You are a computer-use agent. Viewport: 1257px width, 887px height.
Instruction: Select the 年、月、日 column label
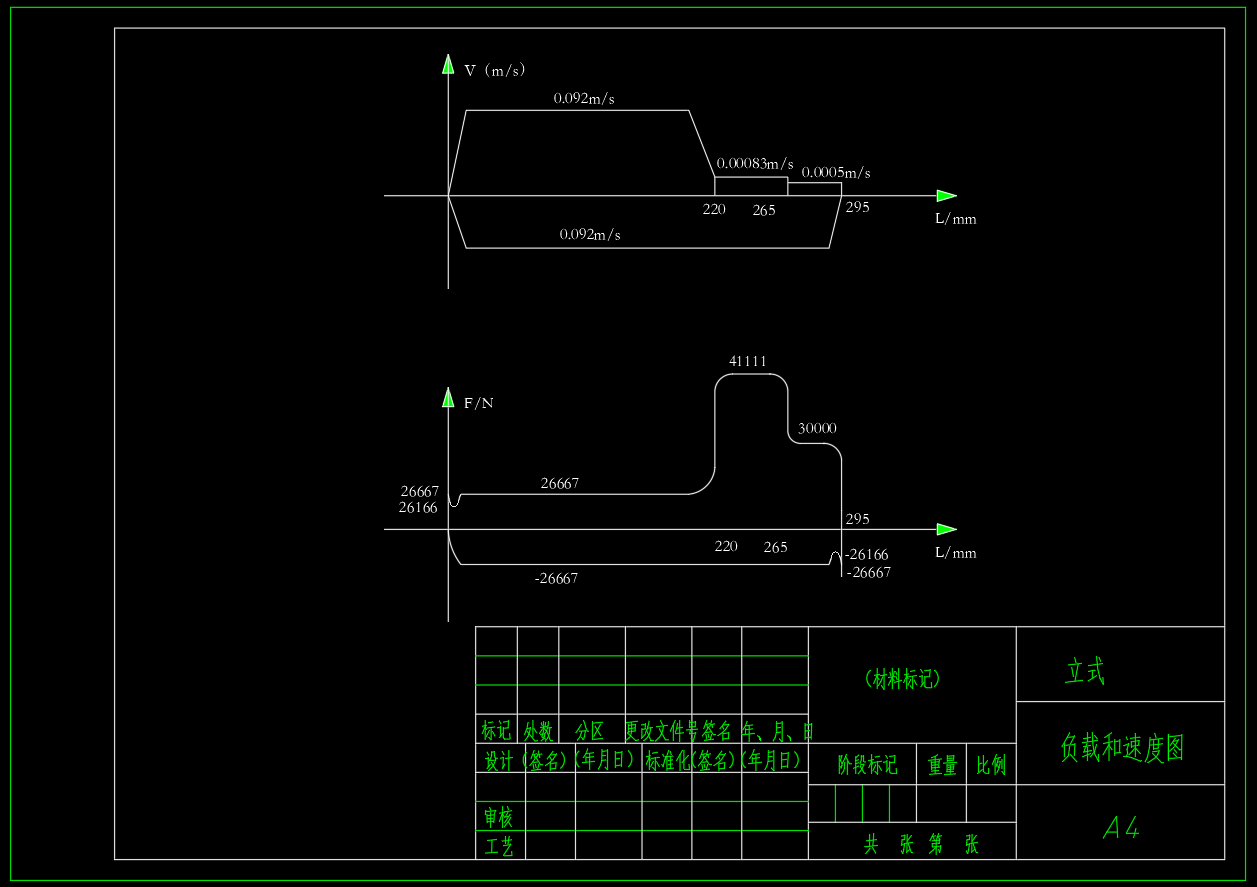(778, 730)
